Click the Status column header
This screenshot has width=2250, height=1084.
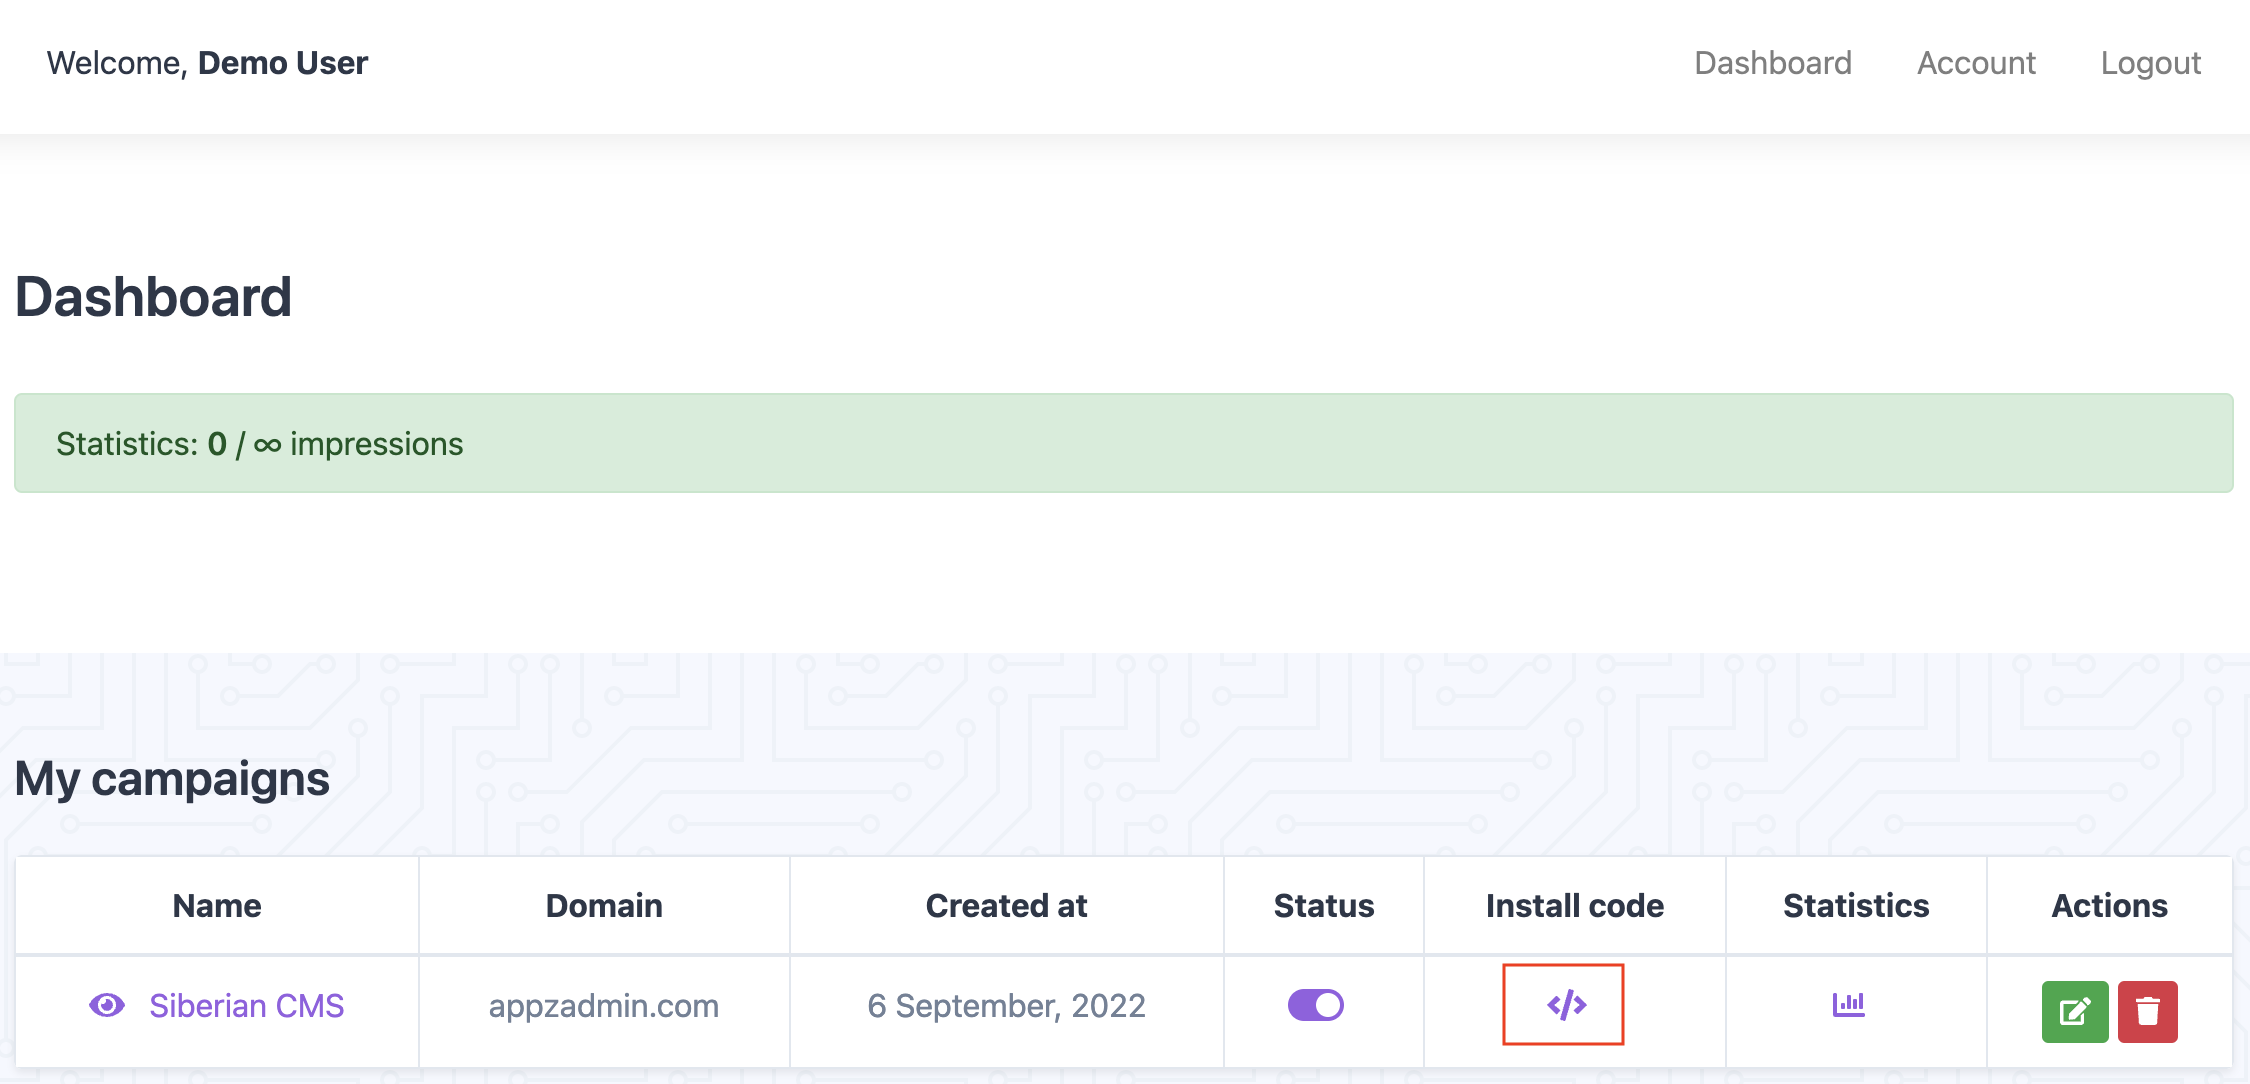(1324, 905)
